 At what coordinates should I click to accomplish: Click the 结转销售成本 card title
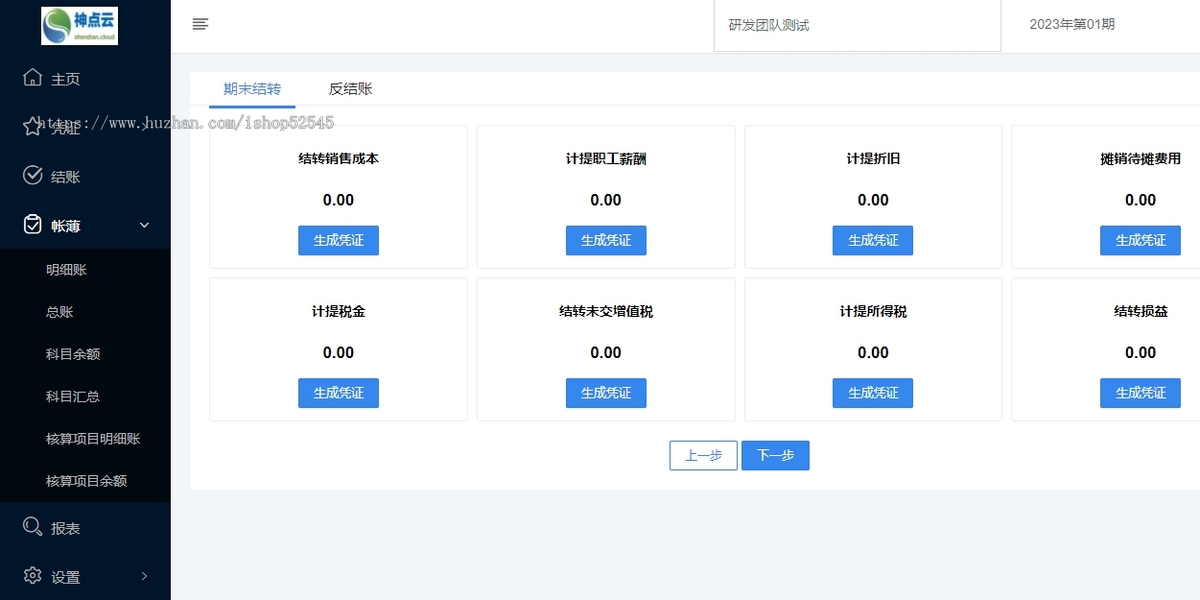click(x=338, y=159)
